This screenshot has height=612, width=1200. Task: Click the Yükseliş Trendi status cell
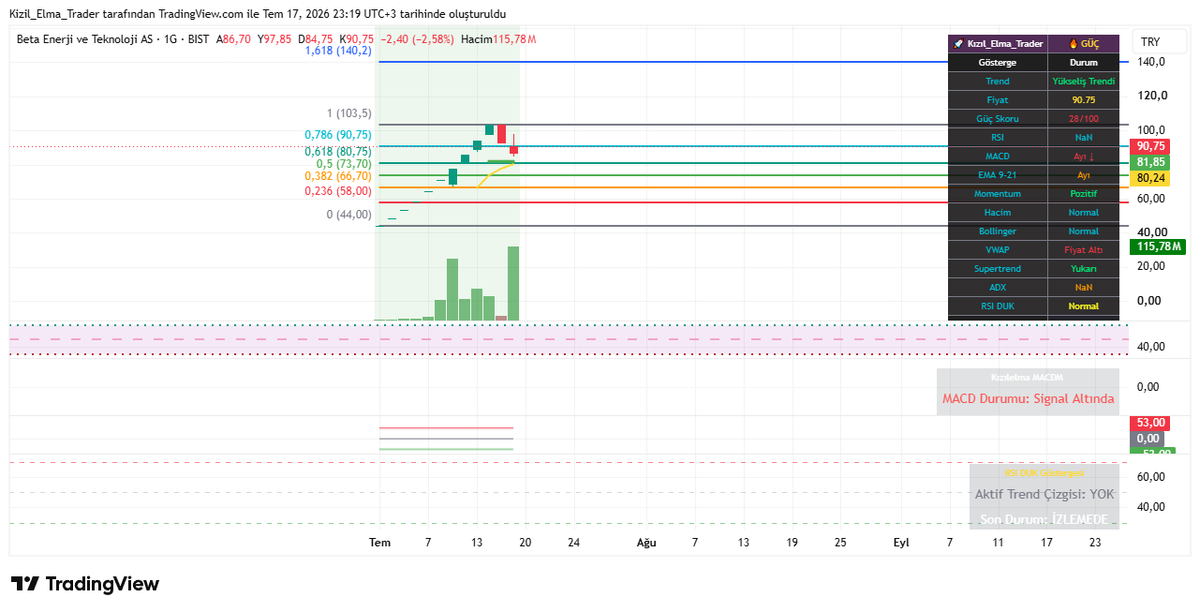[1084, 81]
